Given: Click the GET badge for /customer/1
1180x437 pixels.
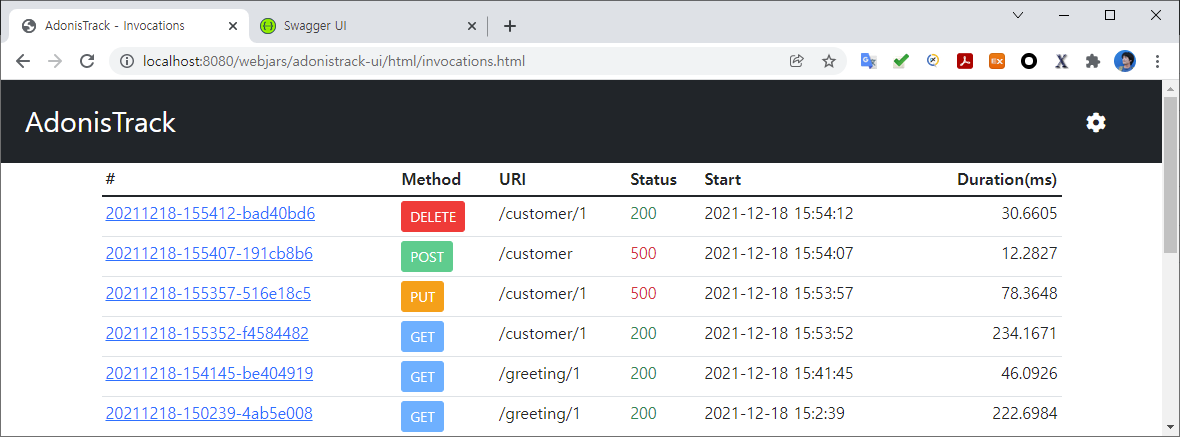Looking at the screenshot, I should click(x=422, y=336).
